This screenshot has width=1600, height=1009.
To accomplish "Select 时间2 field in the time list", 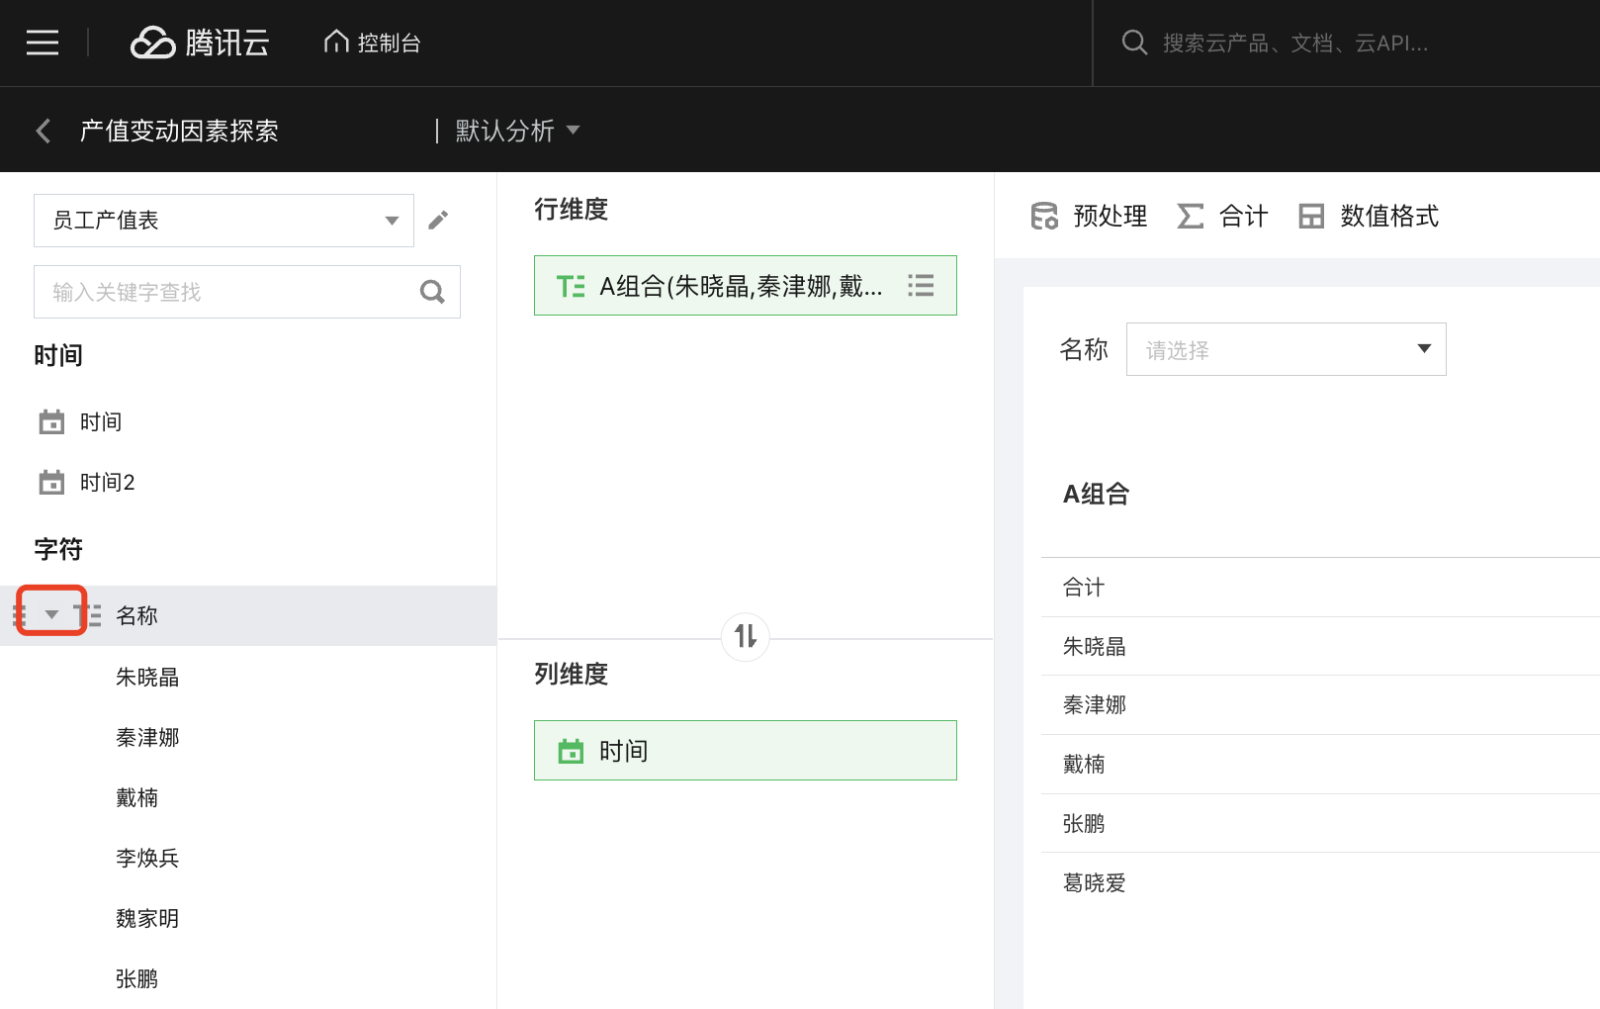I will (x=107, y=483).
